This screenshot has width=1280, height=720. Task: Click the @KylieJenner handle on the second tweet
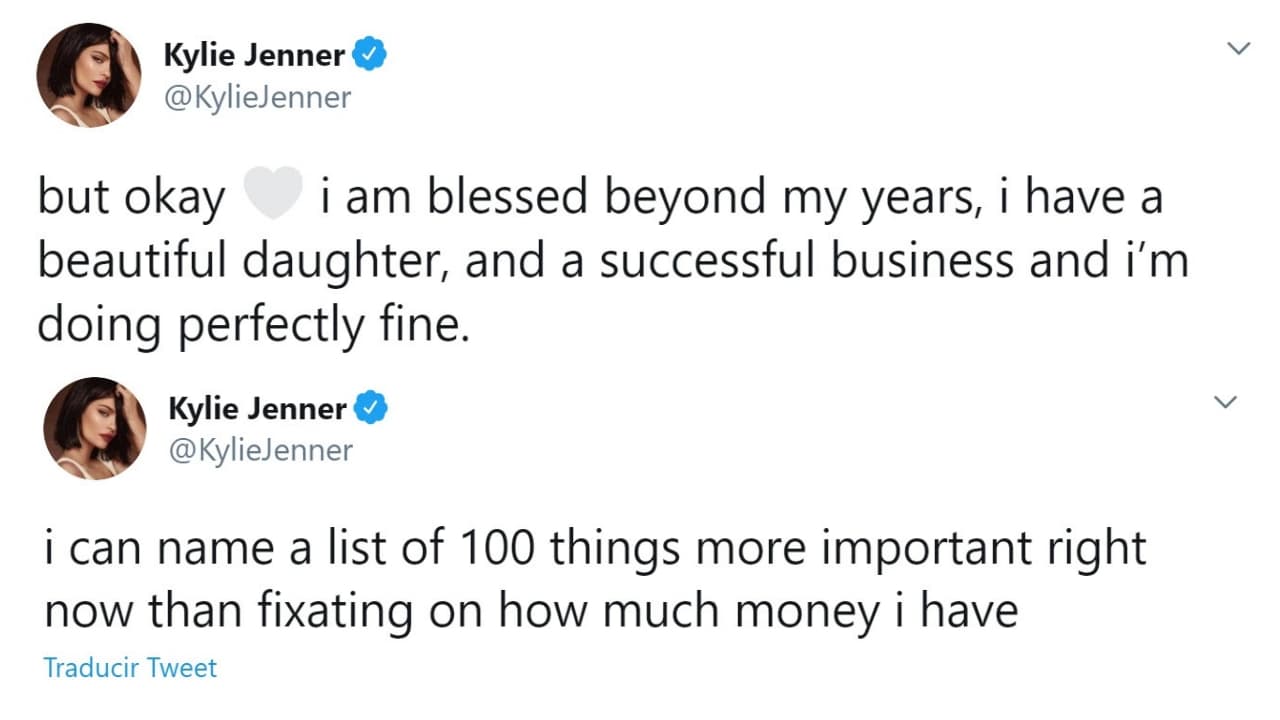pyautogui.click(x=264, y=450)
